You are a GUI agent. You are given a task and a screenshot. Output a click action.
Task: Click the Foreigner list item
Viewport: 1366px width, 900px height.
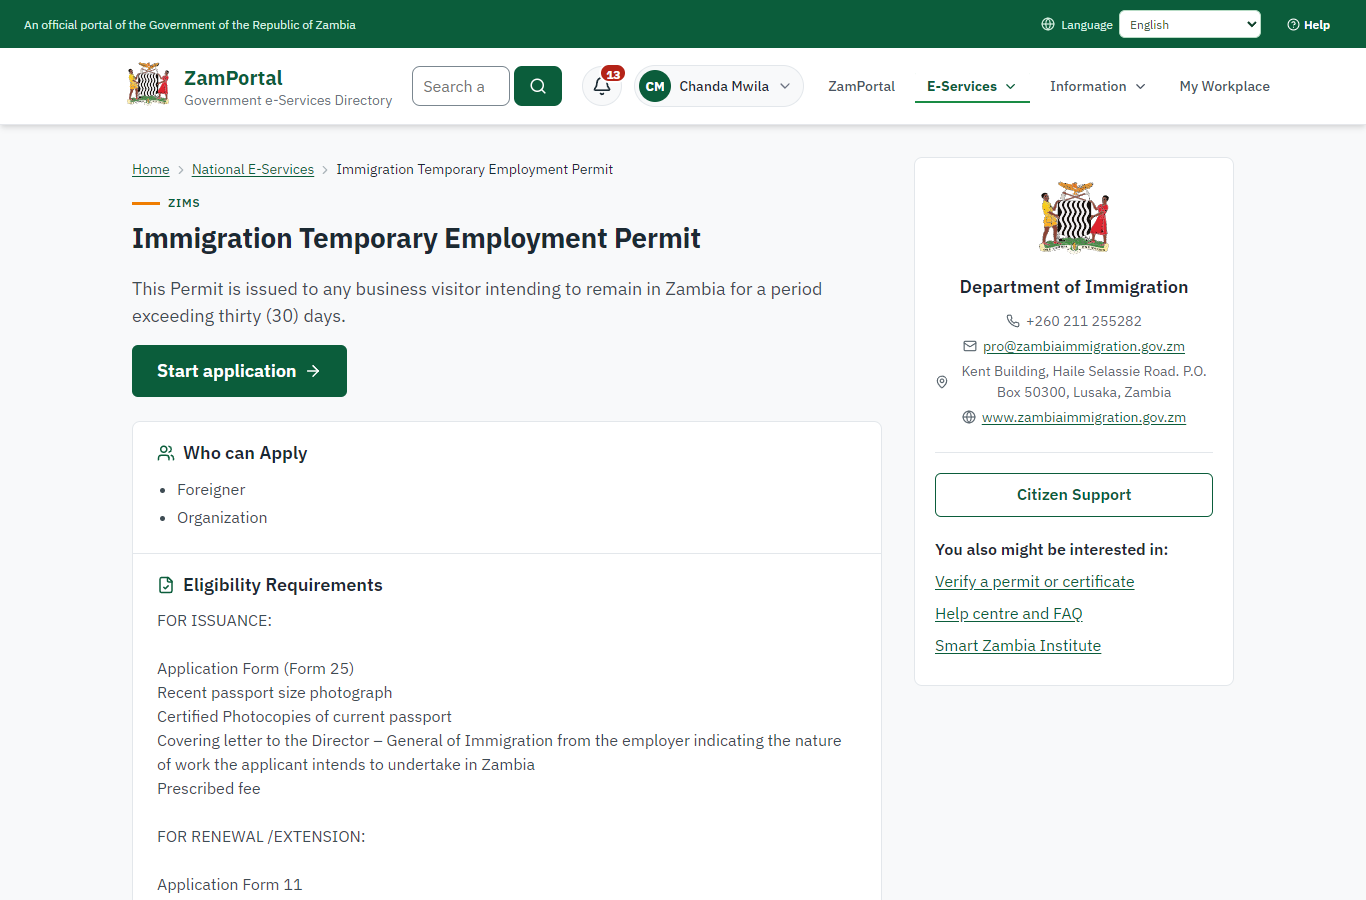[x=211, y=490]
